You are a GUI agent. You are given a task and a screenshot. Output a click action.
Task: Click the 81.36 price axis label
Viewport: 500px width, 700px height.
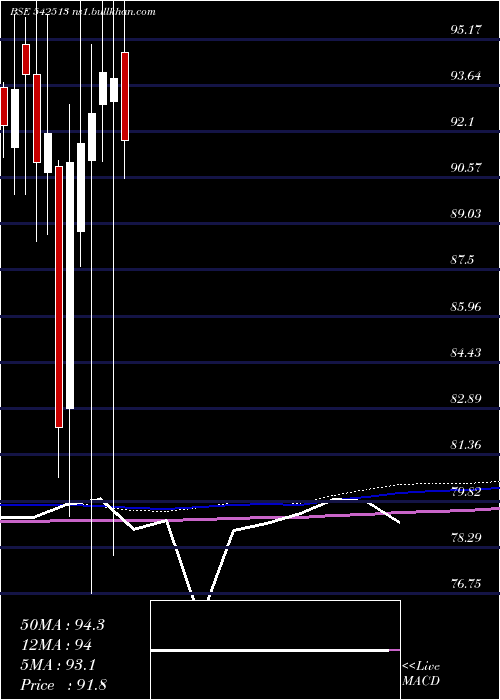(x=467, y=445)
